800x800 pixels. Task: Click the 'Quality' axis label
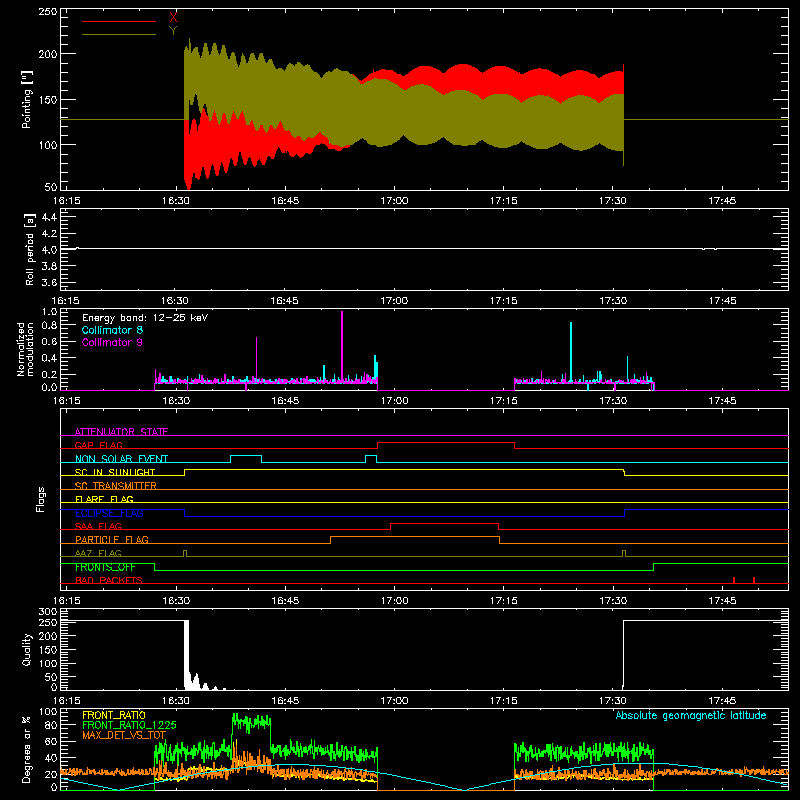point(27,649)
